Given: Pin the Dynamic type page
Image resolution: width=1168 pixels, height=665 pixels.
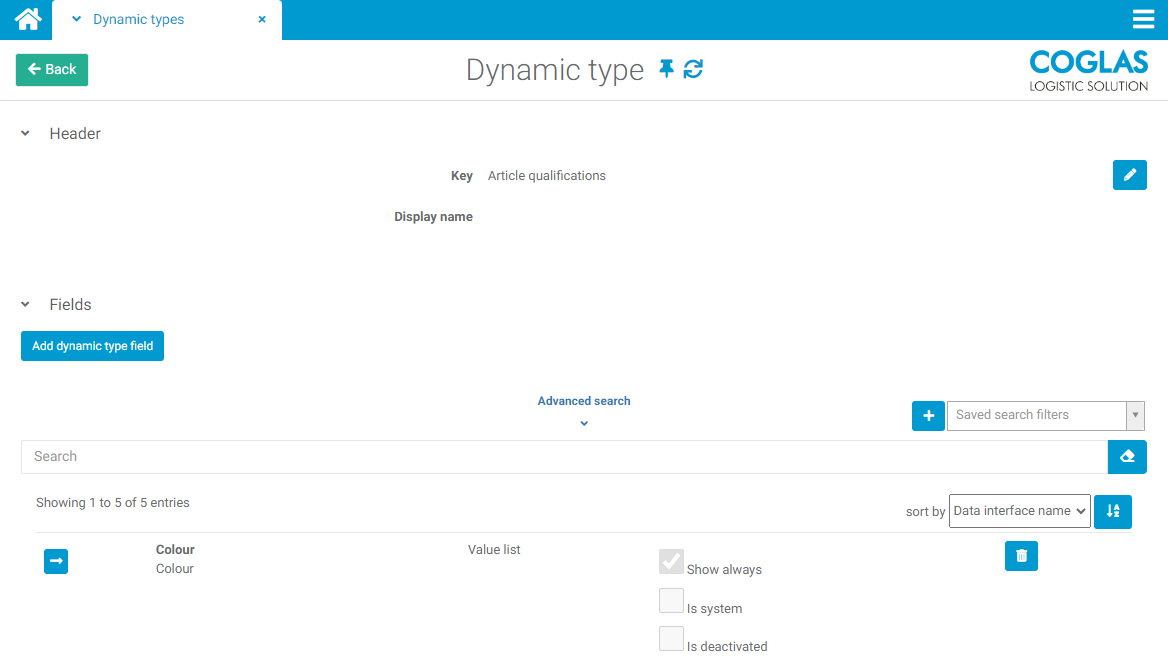Looking at the screenshot, I should (x=666, y=69).
